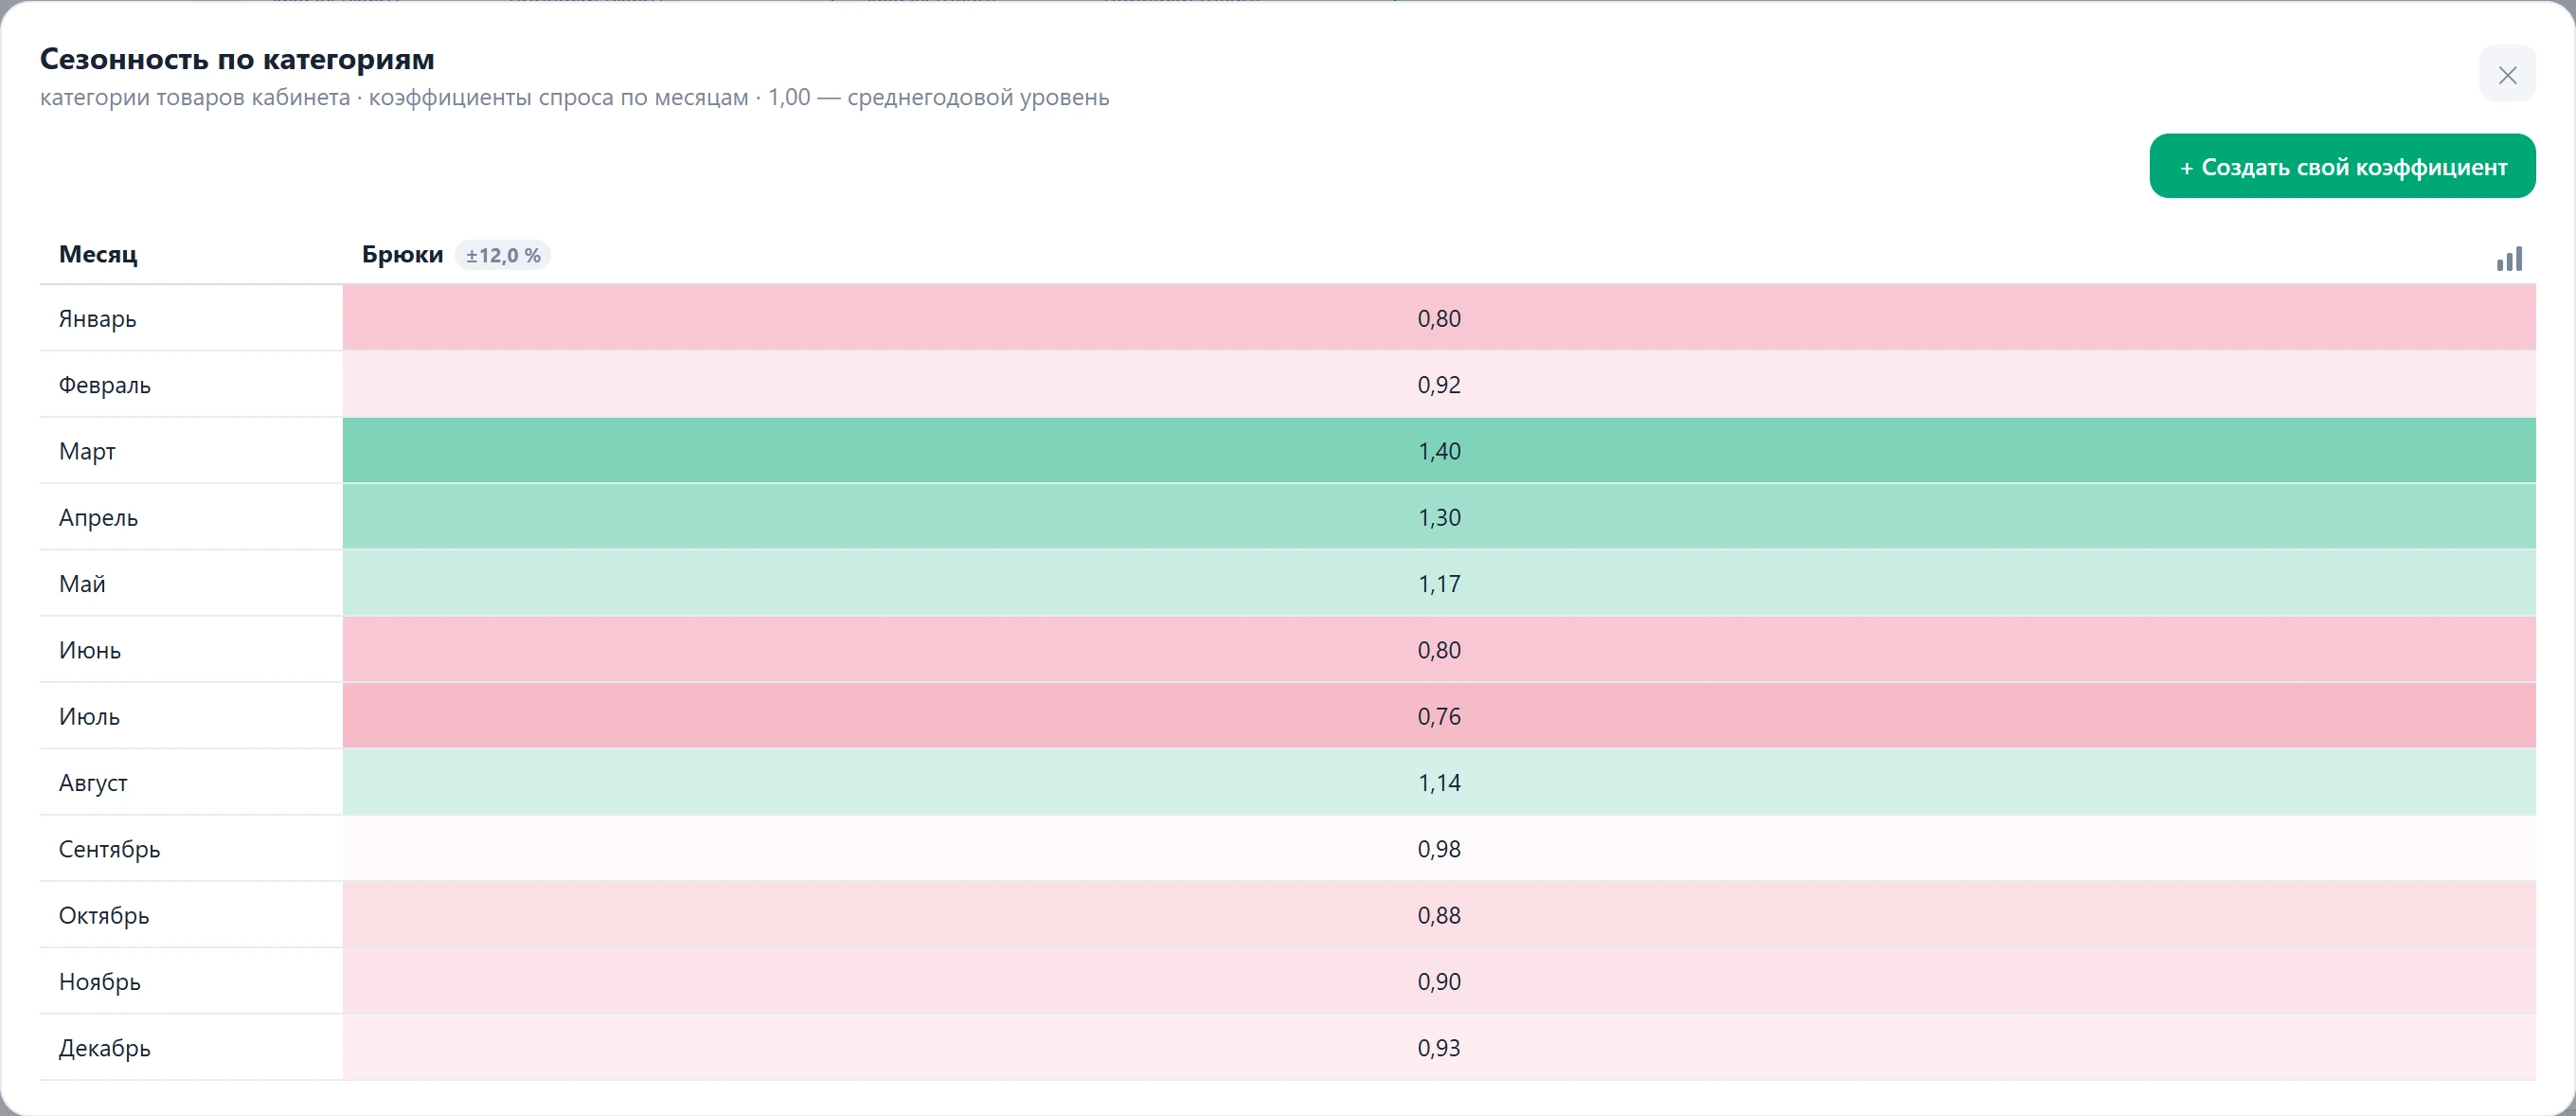The height and width of the screenshot is (1116, 2576).
Task: Select the Декабрь row label
Action: (105, 1047)
